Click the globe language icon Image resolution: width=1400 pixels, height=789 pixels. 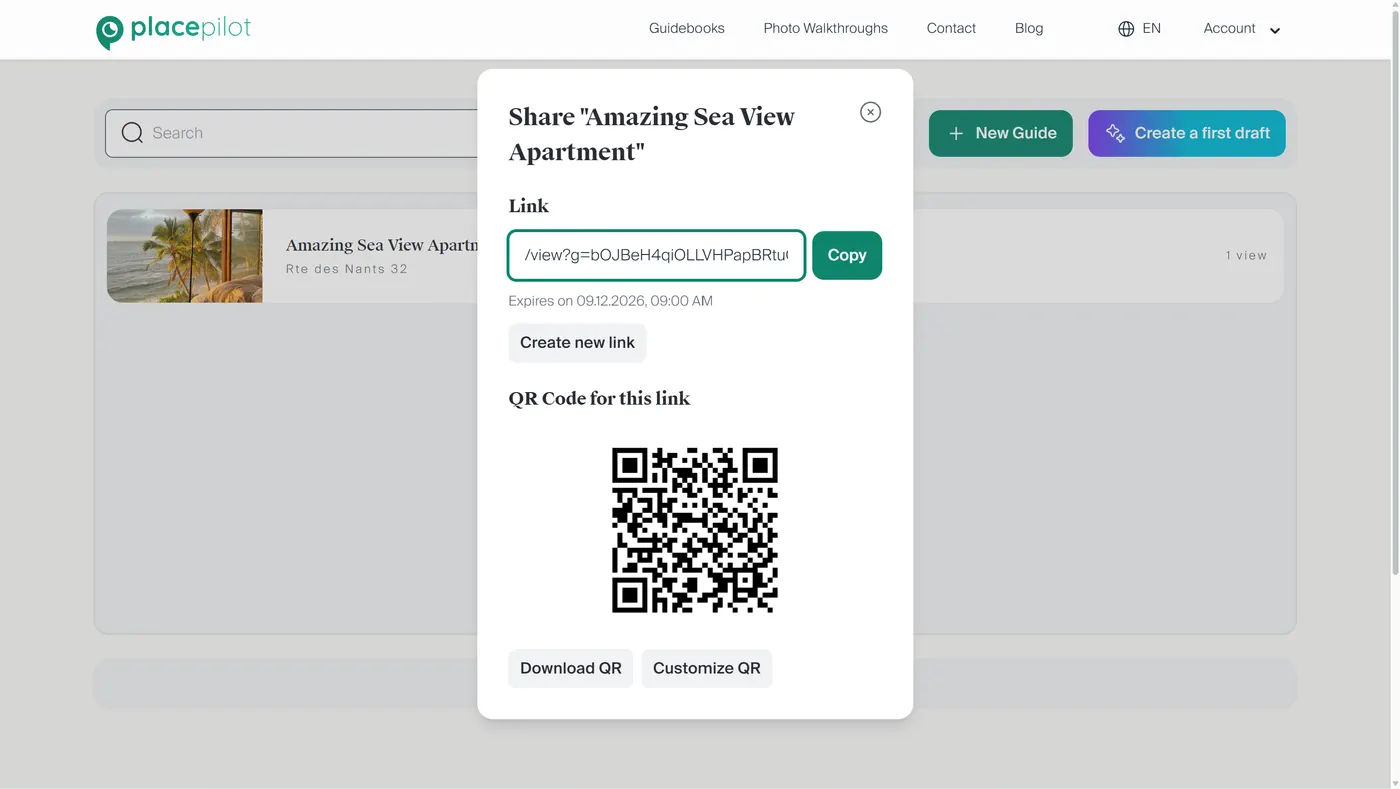(1126, 29)
